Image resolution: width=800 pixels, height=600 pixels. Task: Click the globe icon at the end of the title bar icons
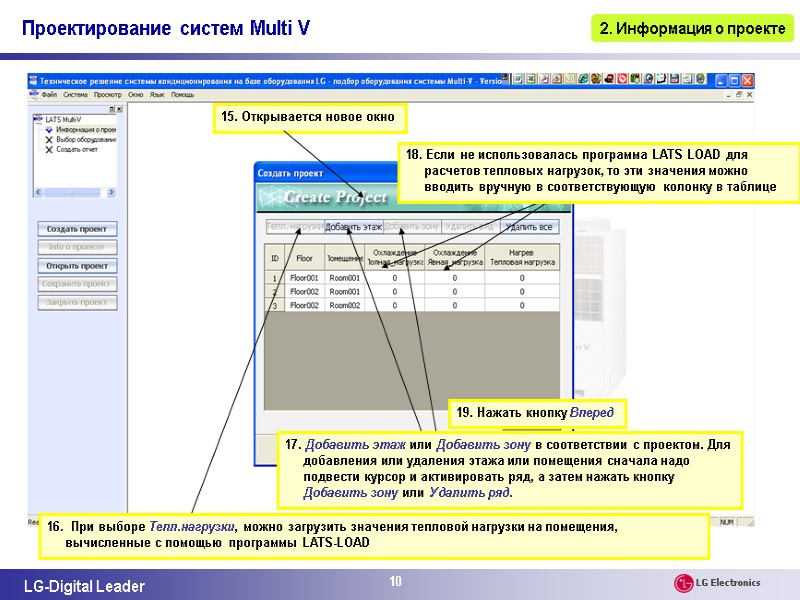pyautogui.click(x=700, y=79)
